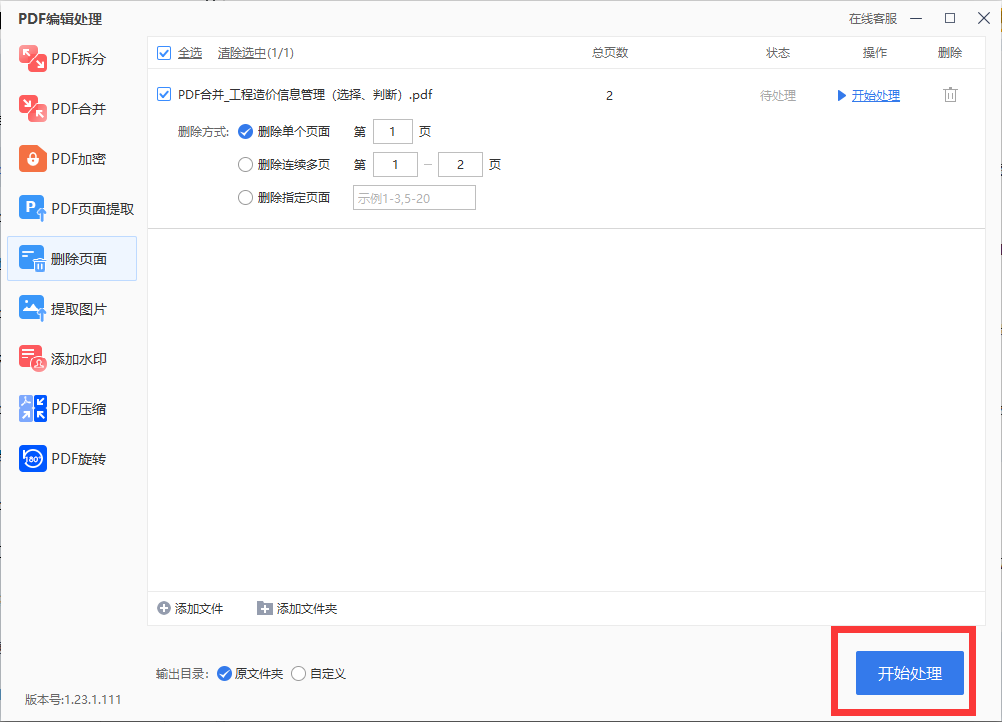Click the blue 开始处理 button at bottom
Image resolution: width=1002 pixels, height=722 pixels.
(909, 673)
